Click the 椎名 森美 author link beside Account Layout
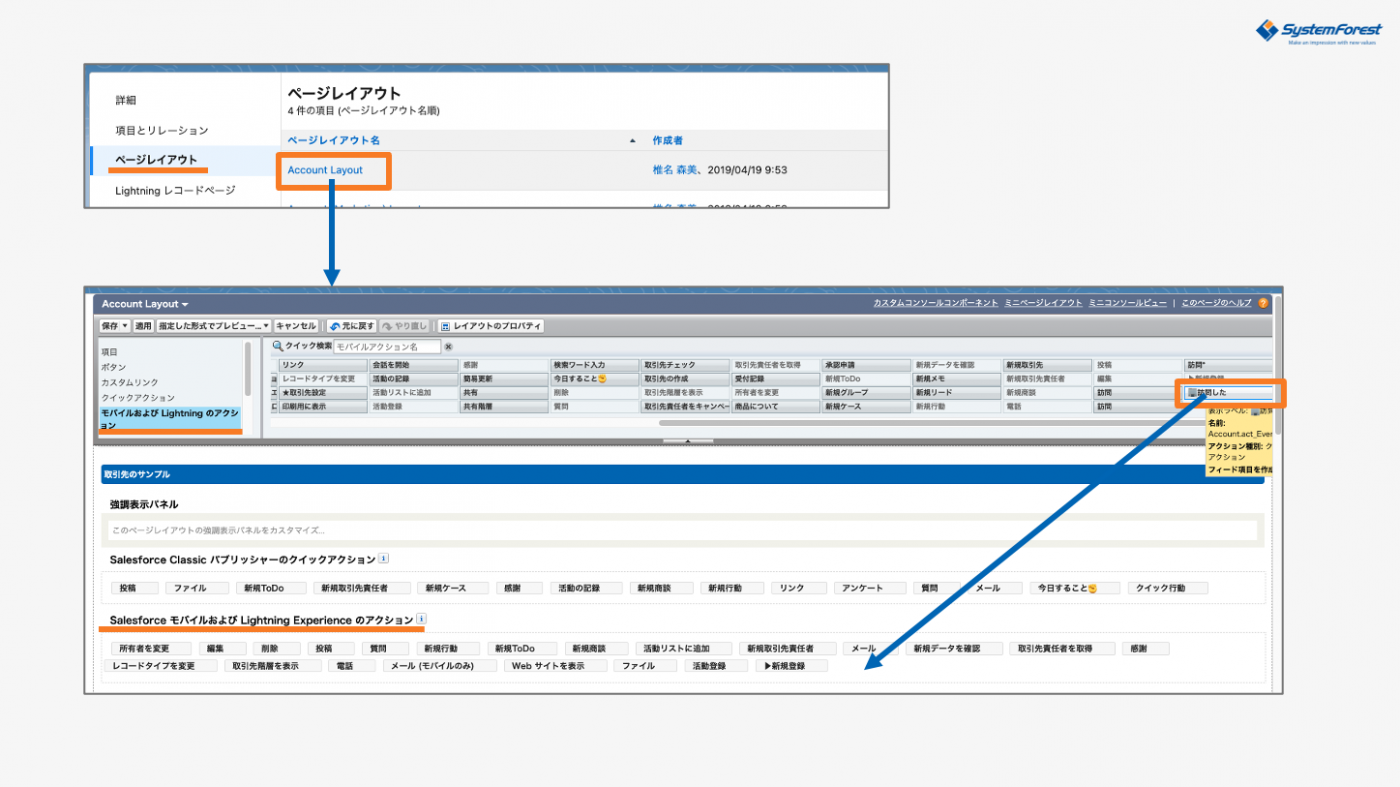Image resolution: width=1400 pixels, height=787 pixels. 676,170
